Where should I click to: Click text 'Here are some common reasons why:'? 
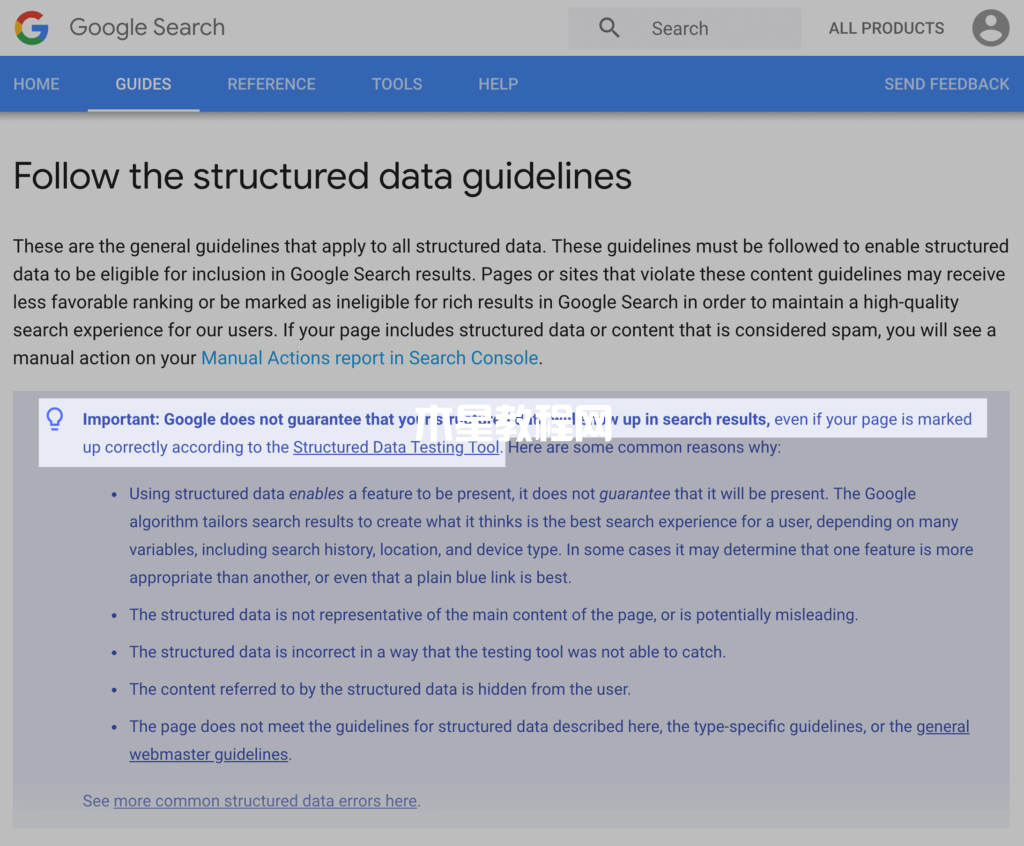click(645, 447)
